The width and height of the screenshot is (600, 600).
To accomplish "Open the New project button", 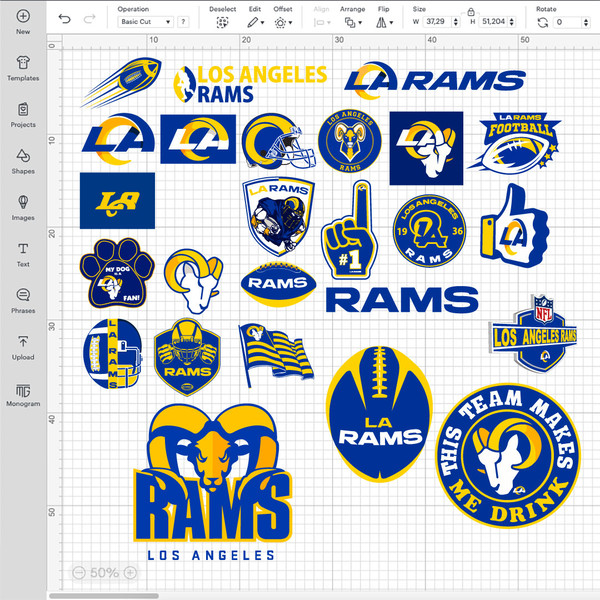I will tap(23, 22).
